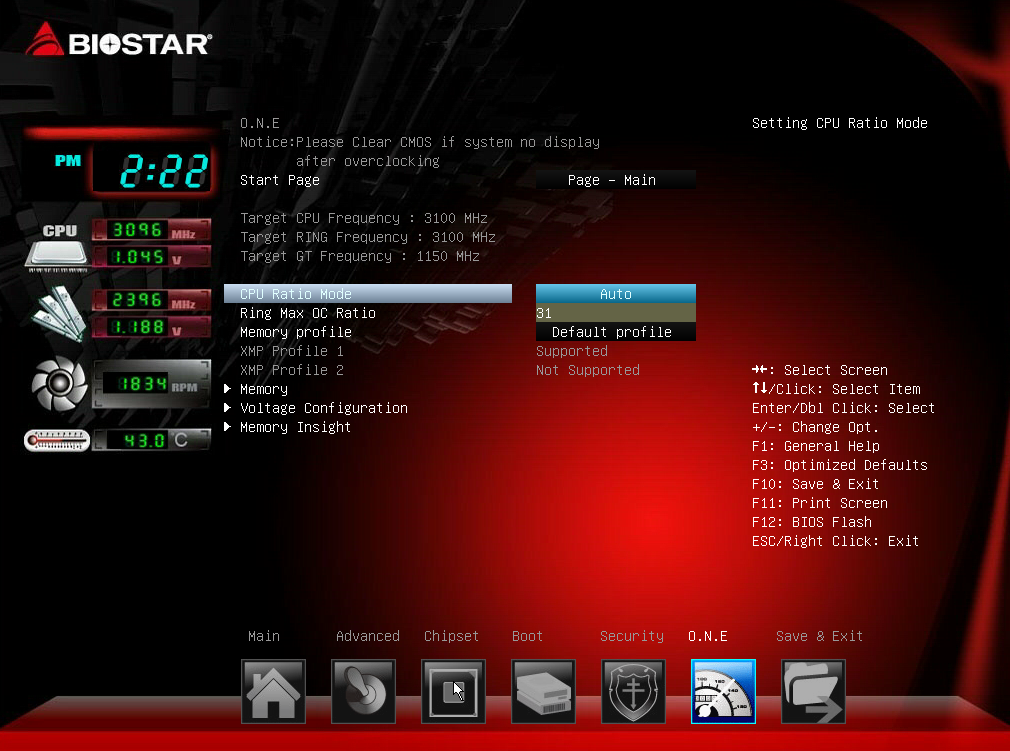Open the Memory Insight entry
Image resolution: width=1010 pixels, height=751 pixels.
(x=296, y=427)
